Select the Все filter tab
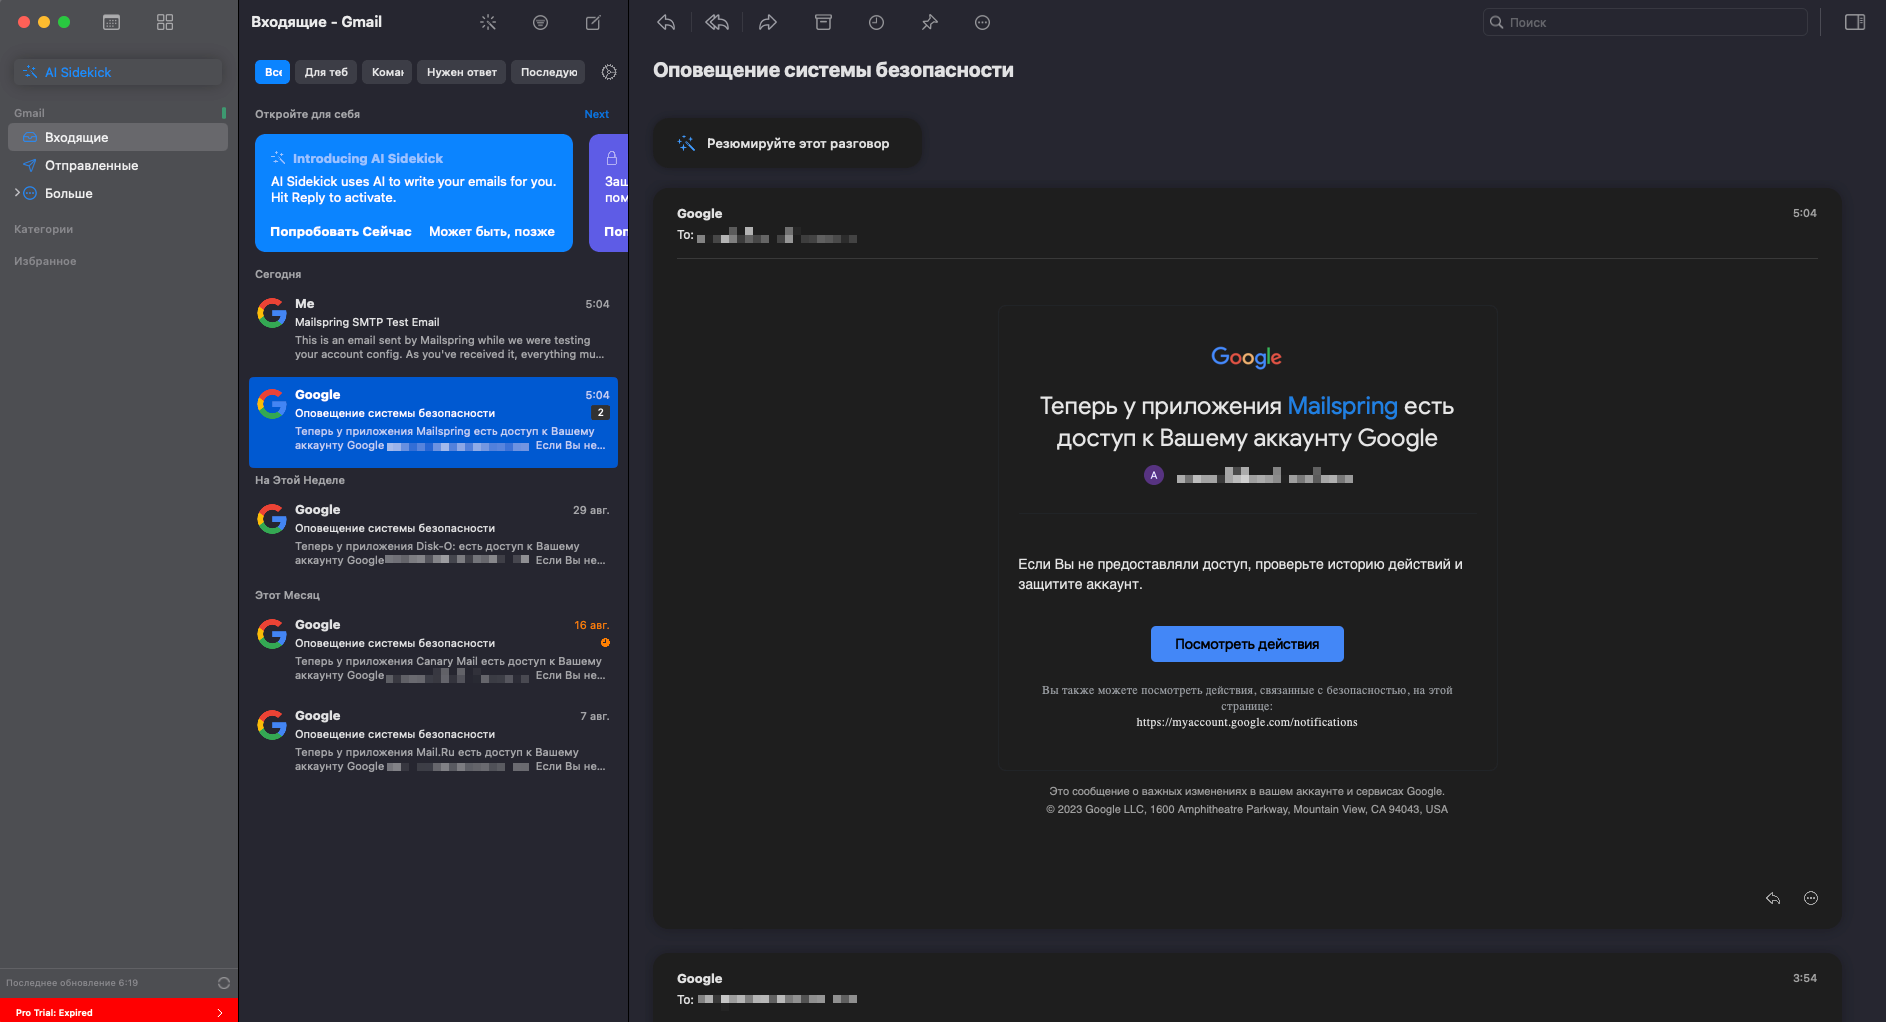Viewport: 1886px width, 1022px height. pyautogui.click(x=273, y=72)
